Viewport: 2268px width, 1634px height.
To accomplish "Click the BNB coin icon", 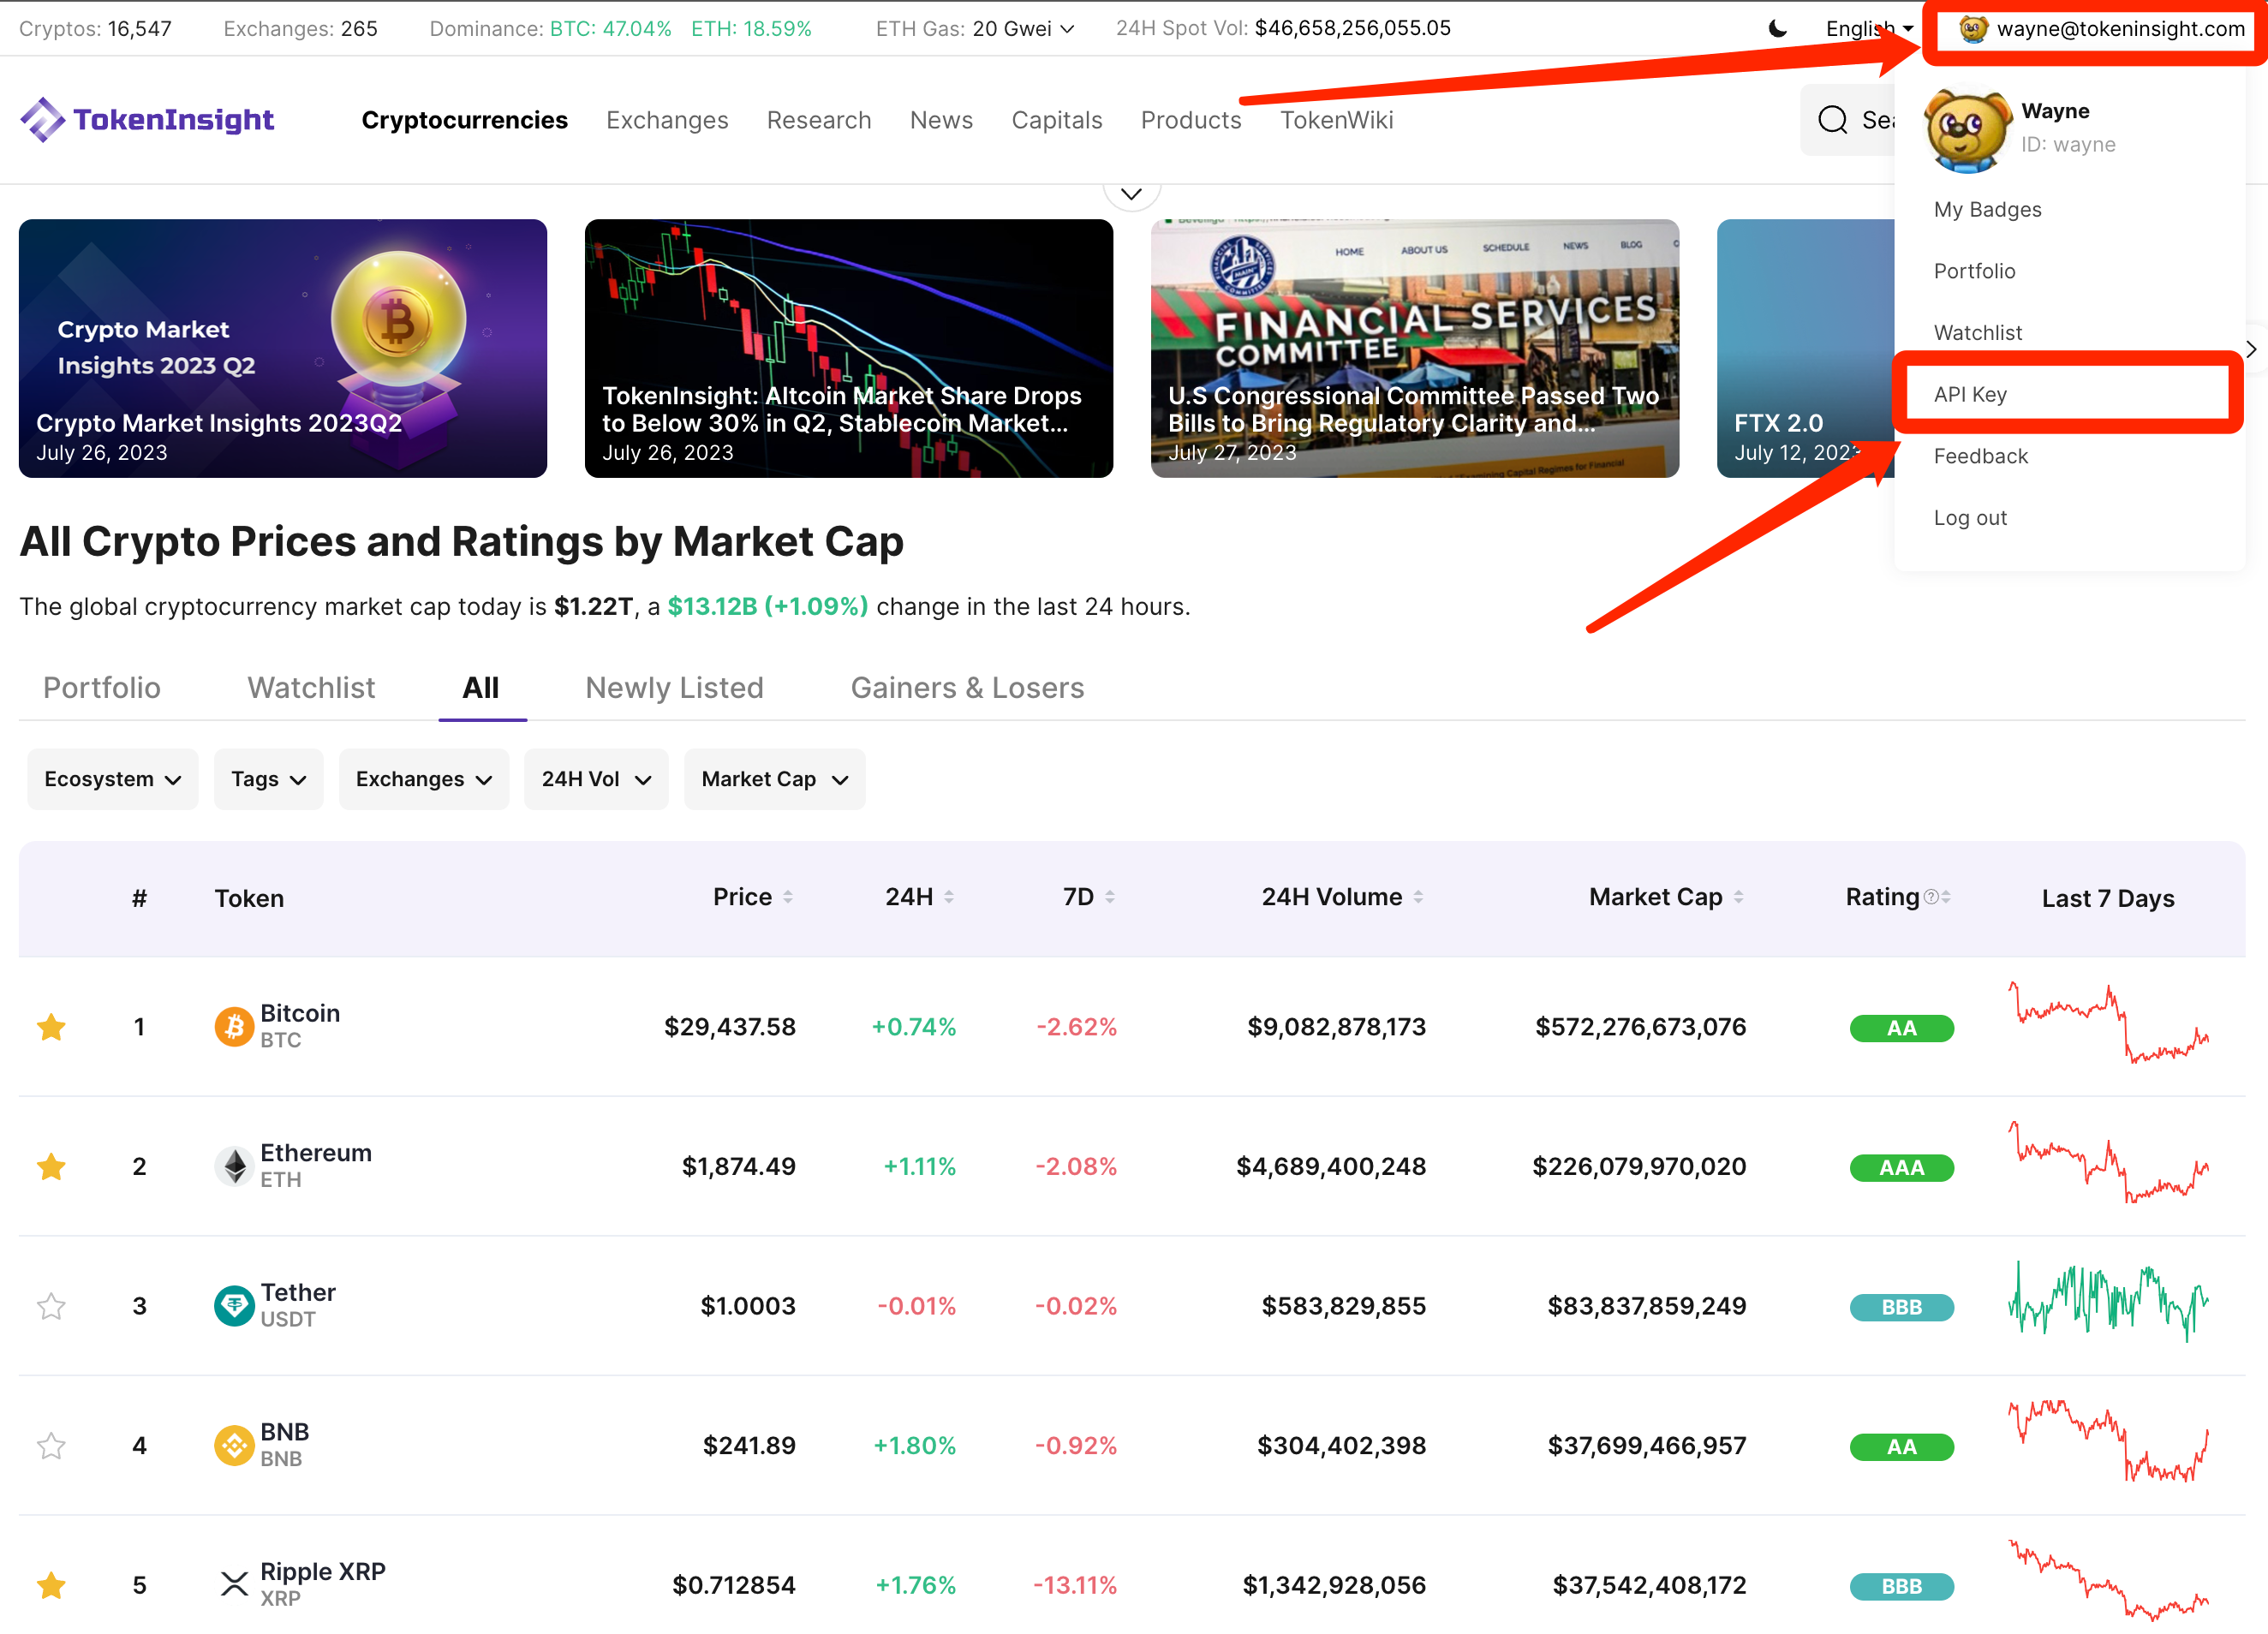I will [234, 1445].
